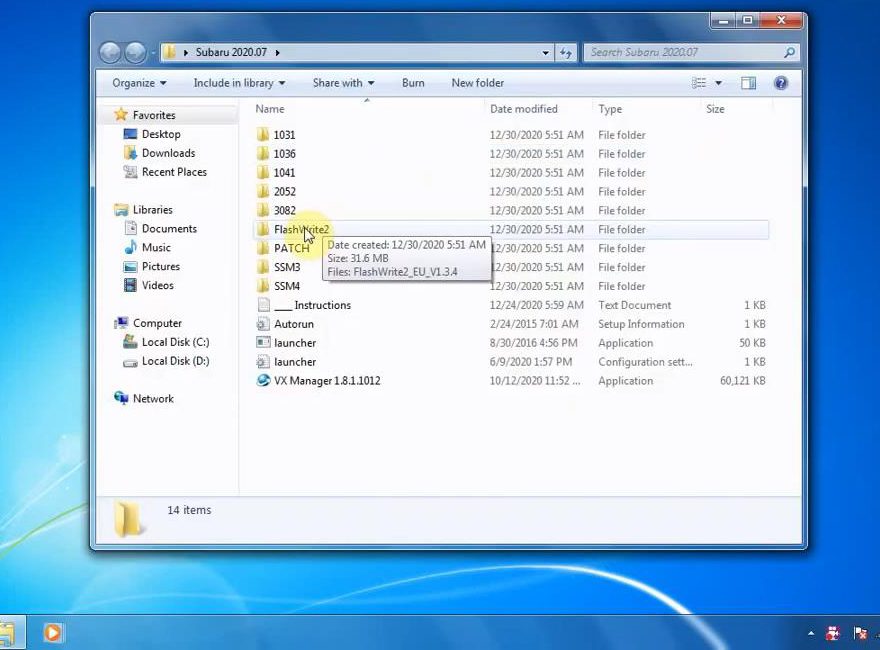The height and width of the screenshot is (650, 880).
Task: Click the Action Center flag tray icon
Action: point(860,634)
